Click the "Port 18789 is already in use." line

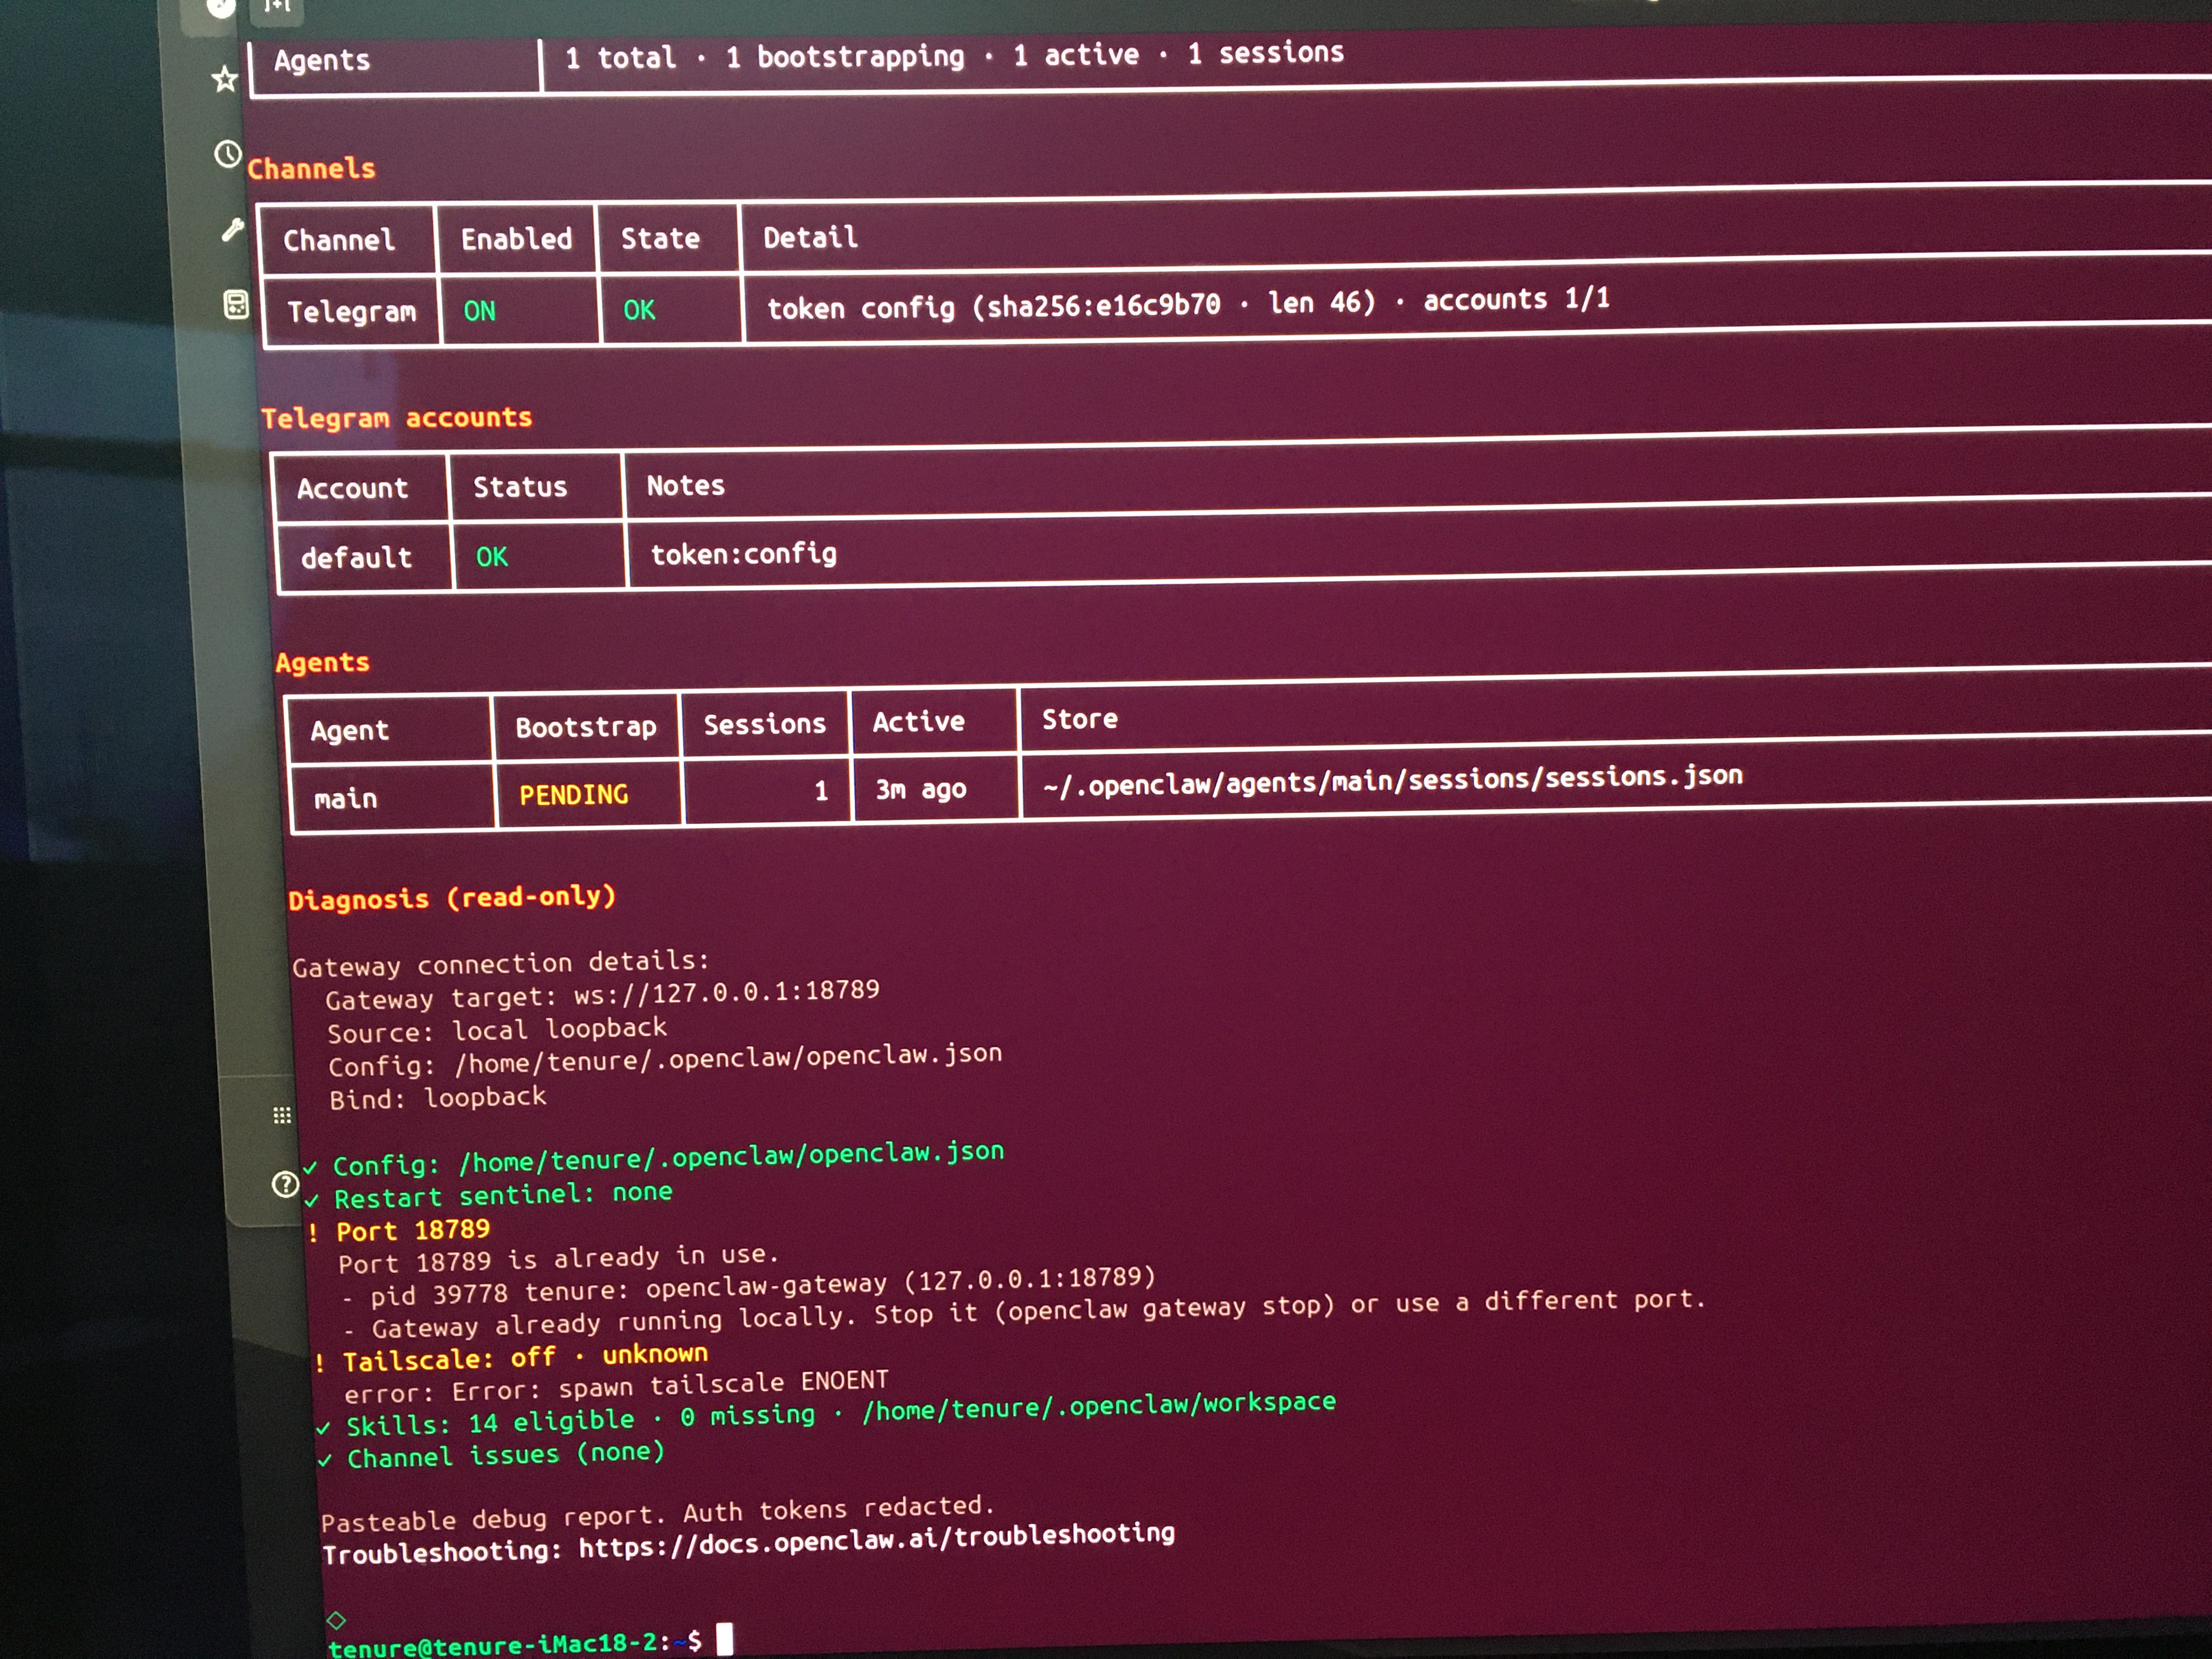point(558,1259)
